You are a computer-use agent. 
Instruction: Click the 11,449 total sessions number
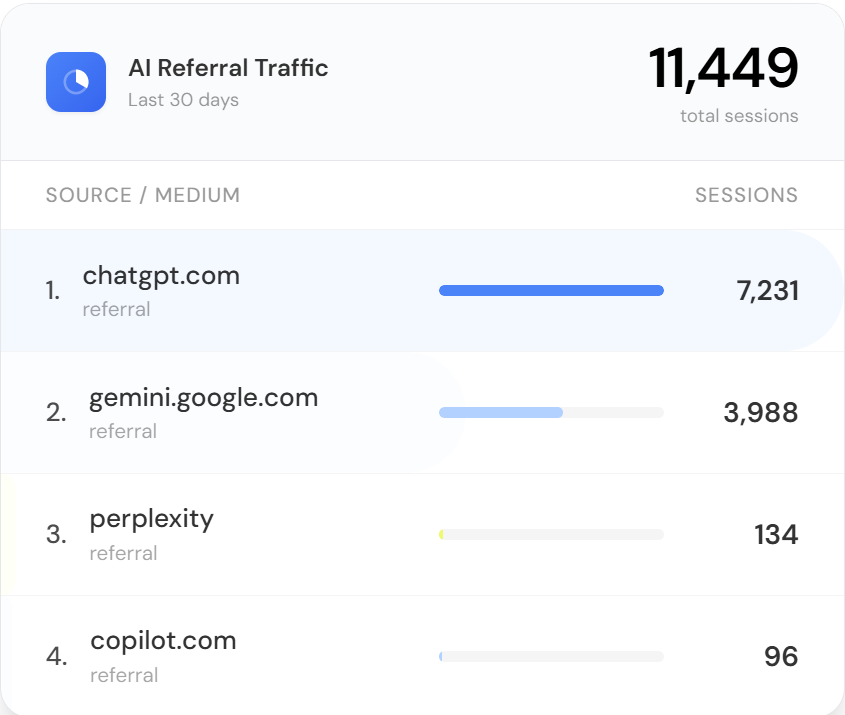click(723, 69)
